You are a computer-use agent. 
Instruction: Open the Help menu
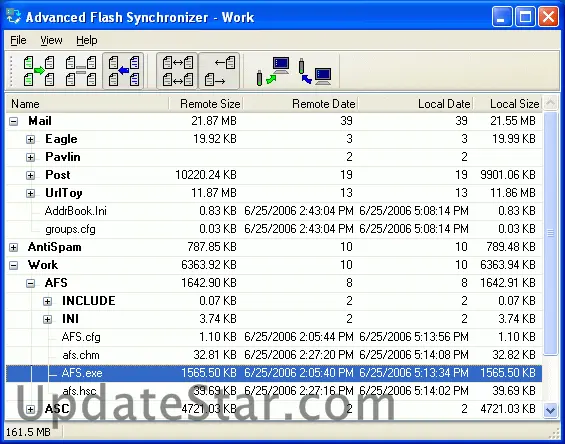click(87, 40)
